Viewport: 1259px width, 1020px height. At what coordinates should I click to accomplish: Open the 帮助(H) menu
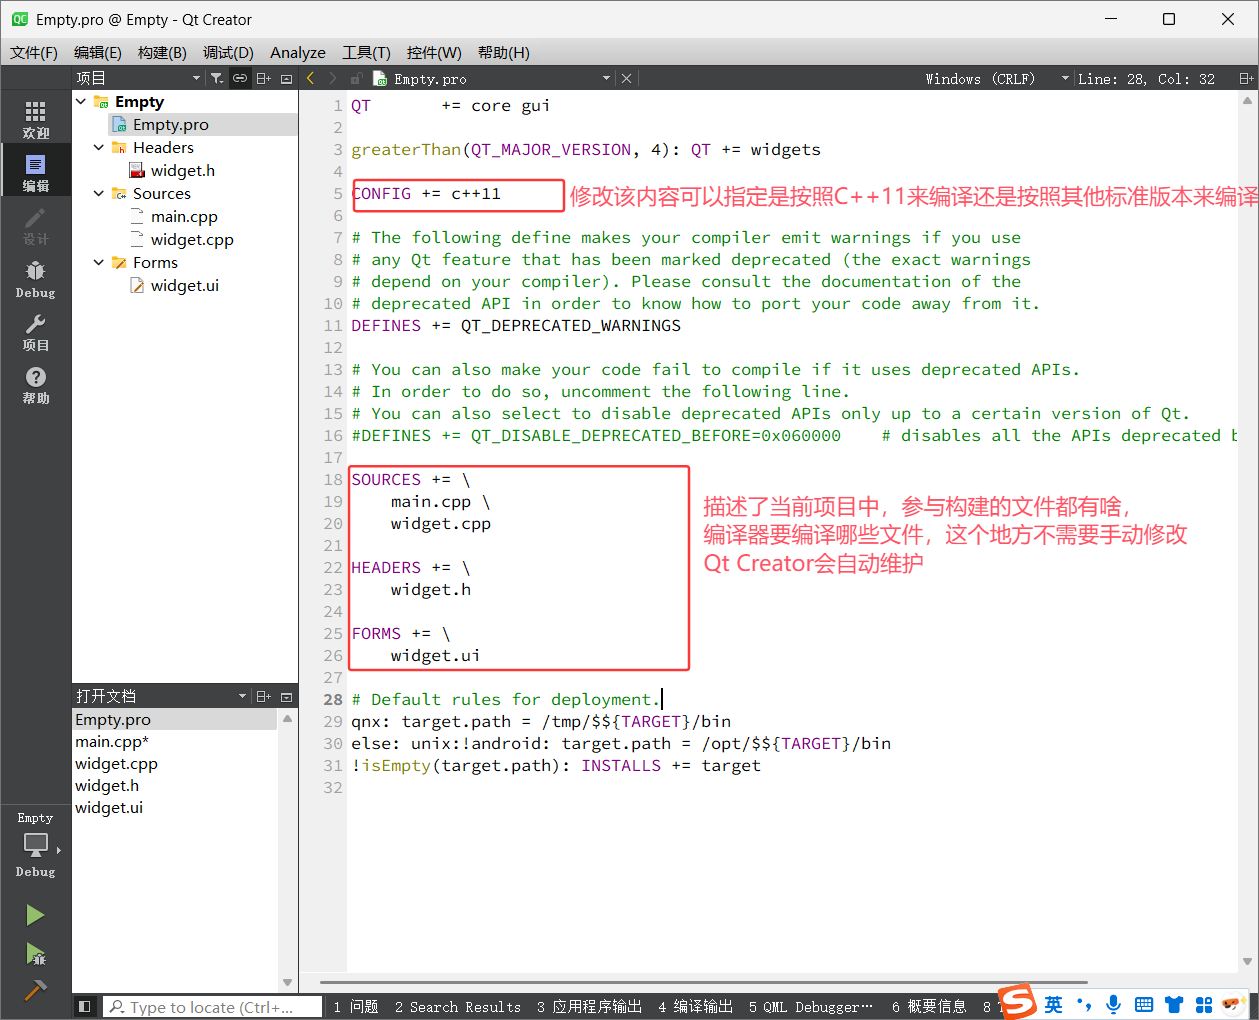[x=504, y=52]
